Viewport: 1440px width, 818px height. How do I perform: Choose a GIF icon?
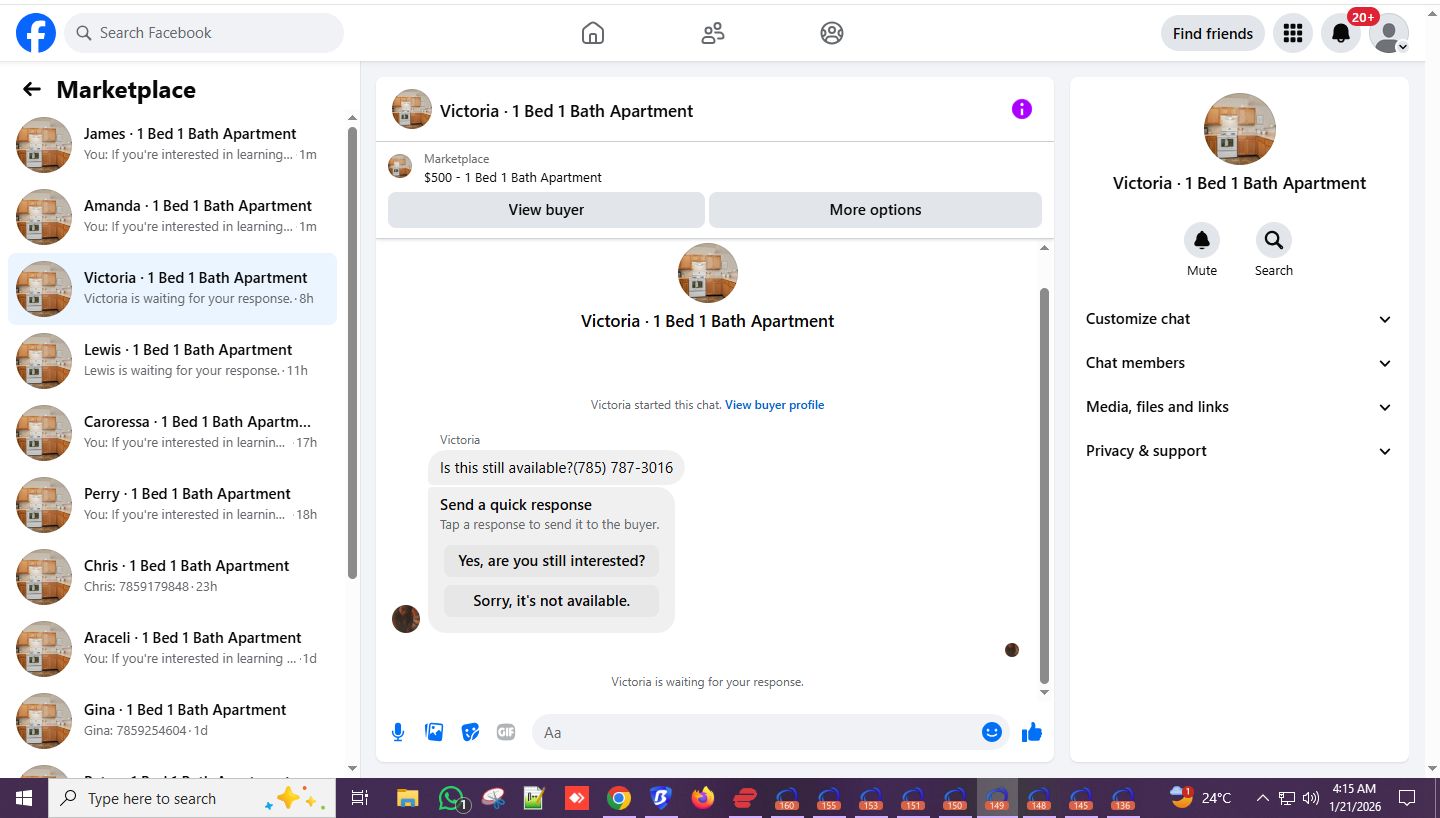[x=506, y=732]
